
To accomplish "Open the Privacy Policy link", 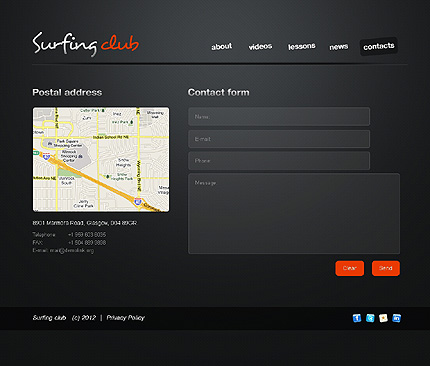I will (x=126, y=318).
